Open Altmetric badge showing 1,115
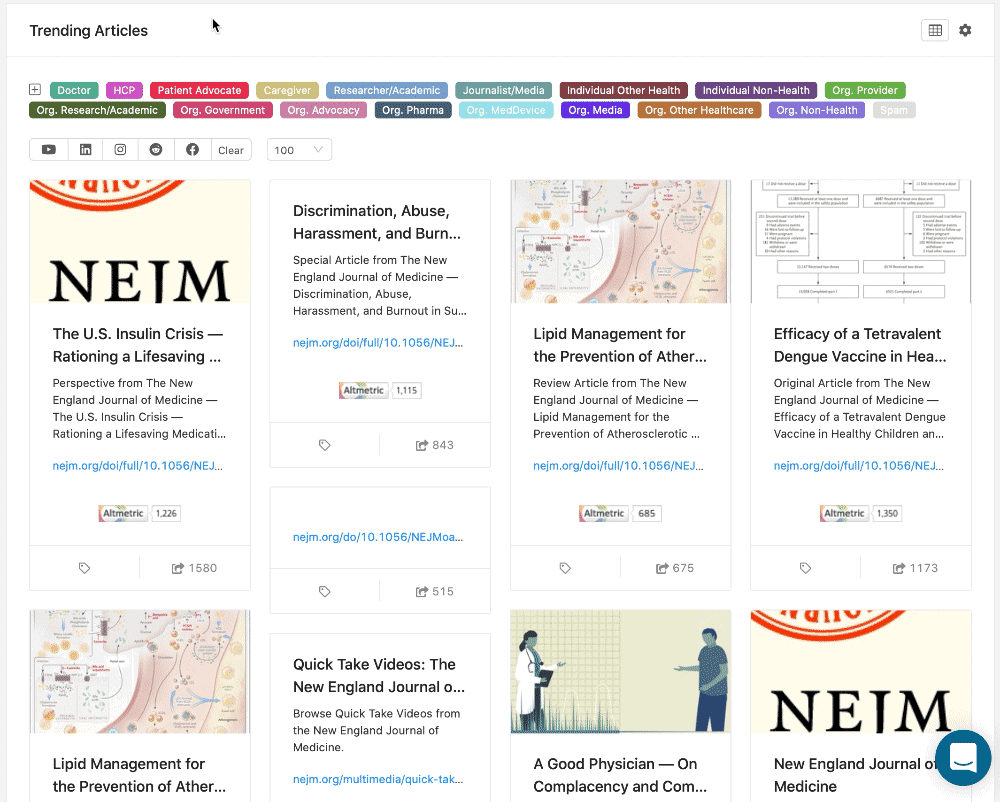This screenshot has height=802, width=1000. click(380, 390)
